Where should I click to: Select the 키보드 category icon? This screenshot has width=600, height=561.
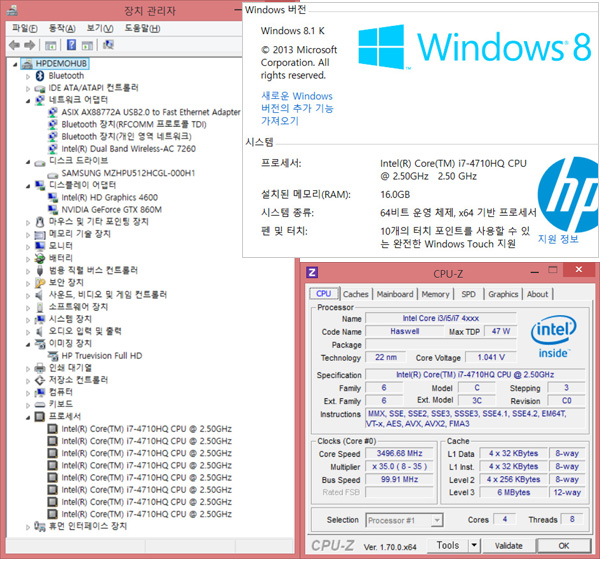click(x=40, y=404)
